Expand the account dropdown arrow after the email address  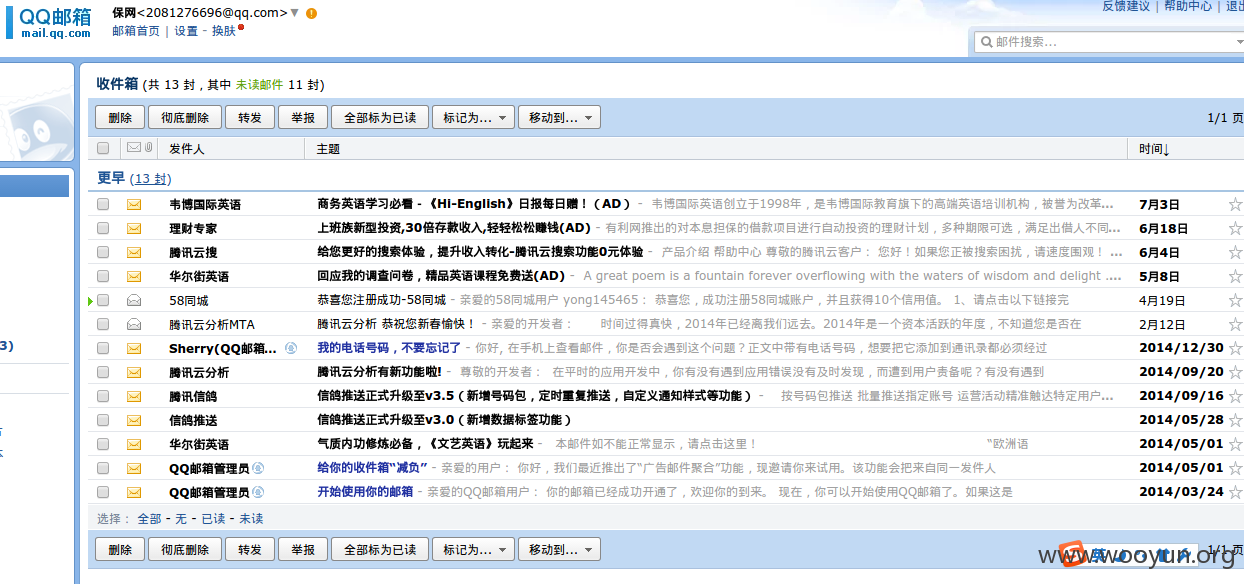pyautogui.click(x=294, y=13)
